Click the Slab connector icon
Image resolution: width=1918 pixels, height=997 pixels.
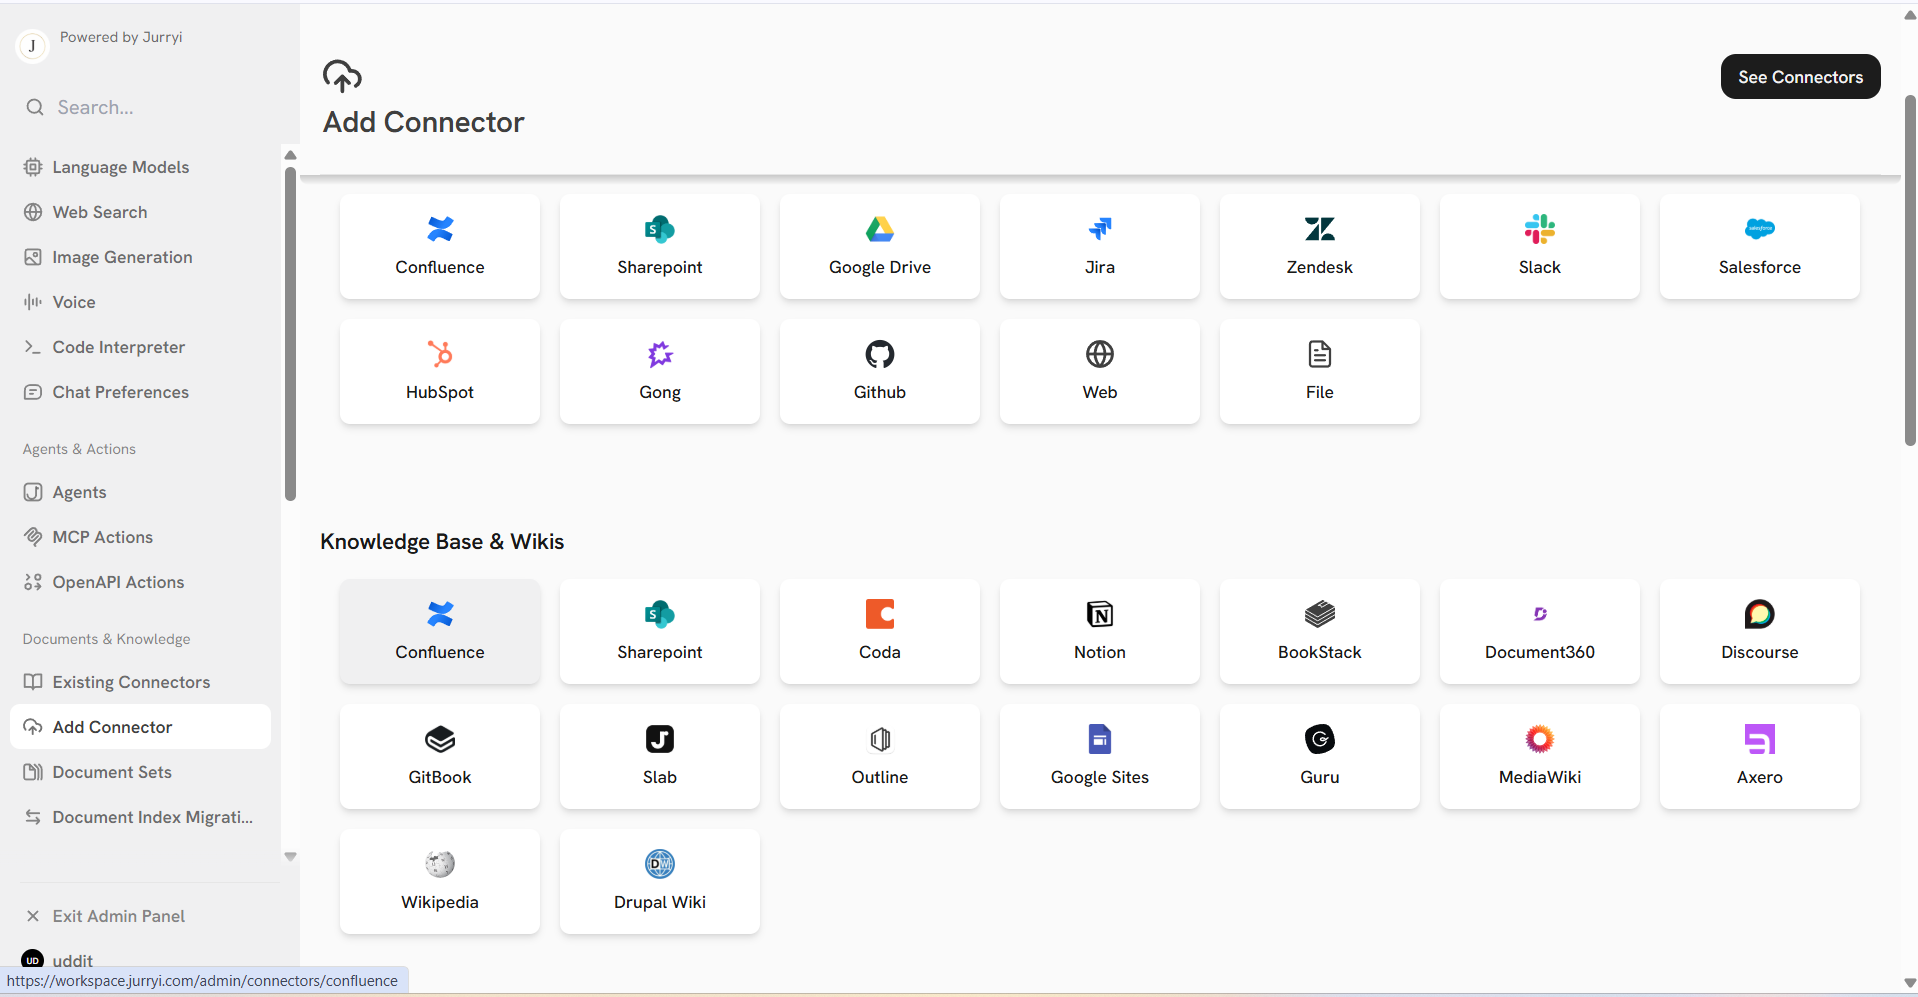coord(660,739)
